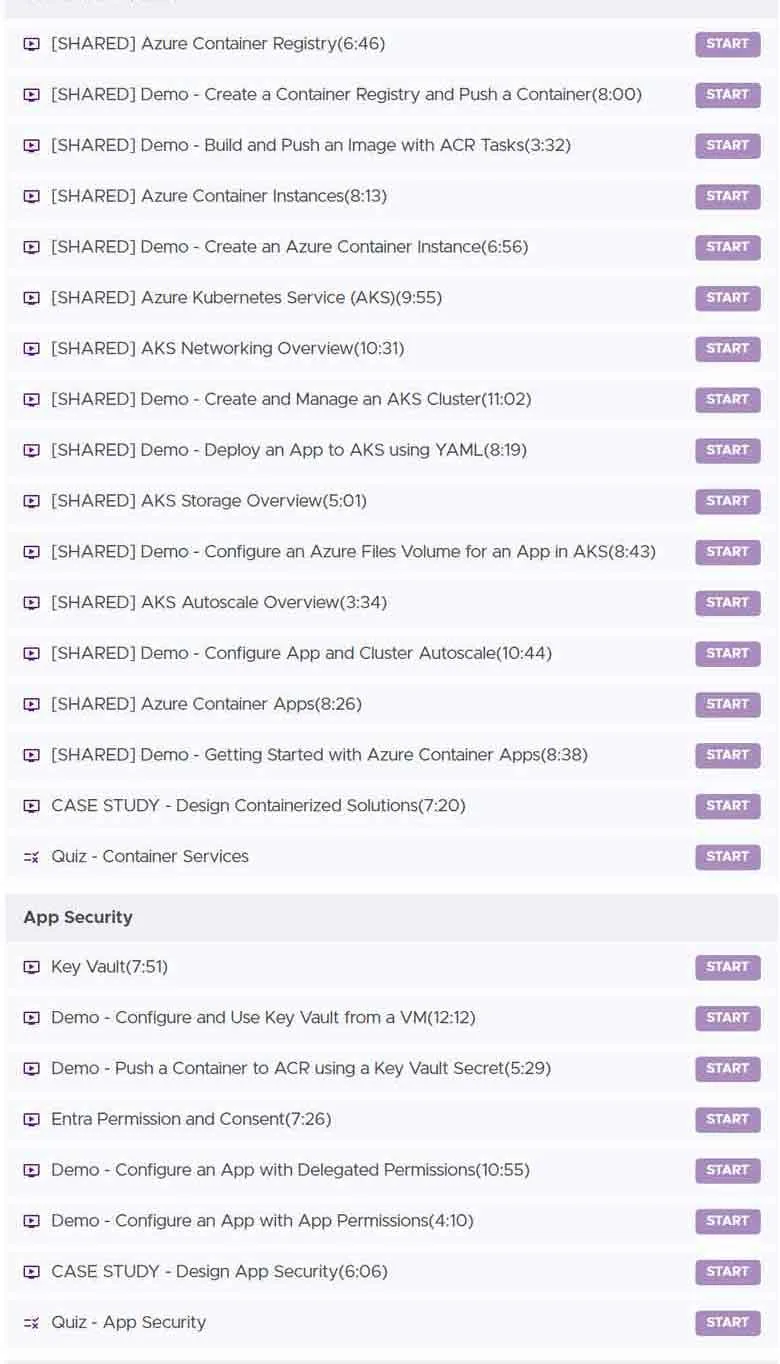780x1364 pixels.
Task: Open AKS Storage Overview(5:01) title
Action: point(209,501)
